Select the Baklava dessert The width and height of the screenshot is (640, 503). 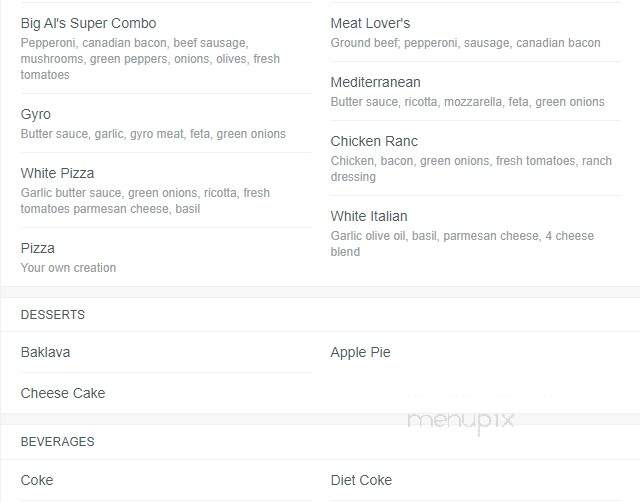pyautogui.click(x=45, y=352)
